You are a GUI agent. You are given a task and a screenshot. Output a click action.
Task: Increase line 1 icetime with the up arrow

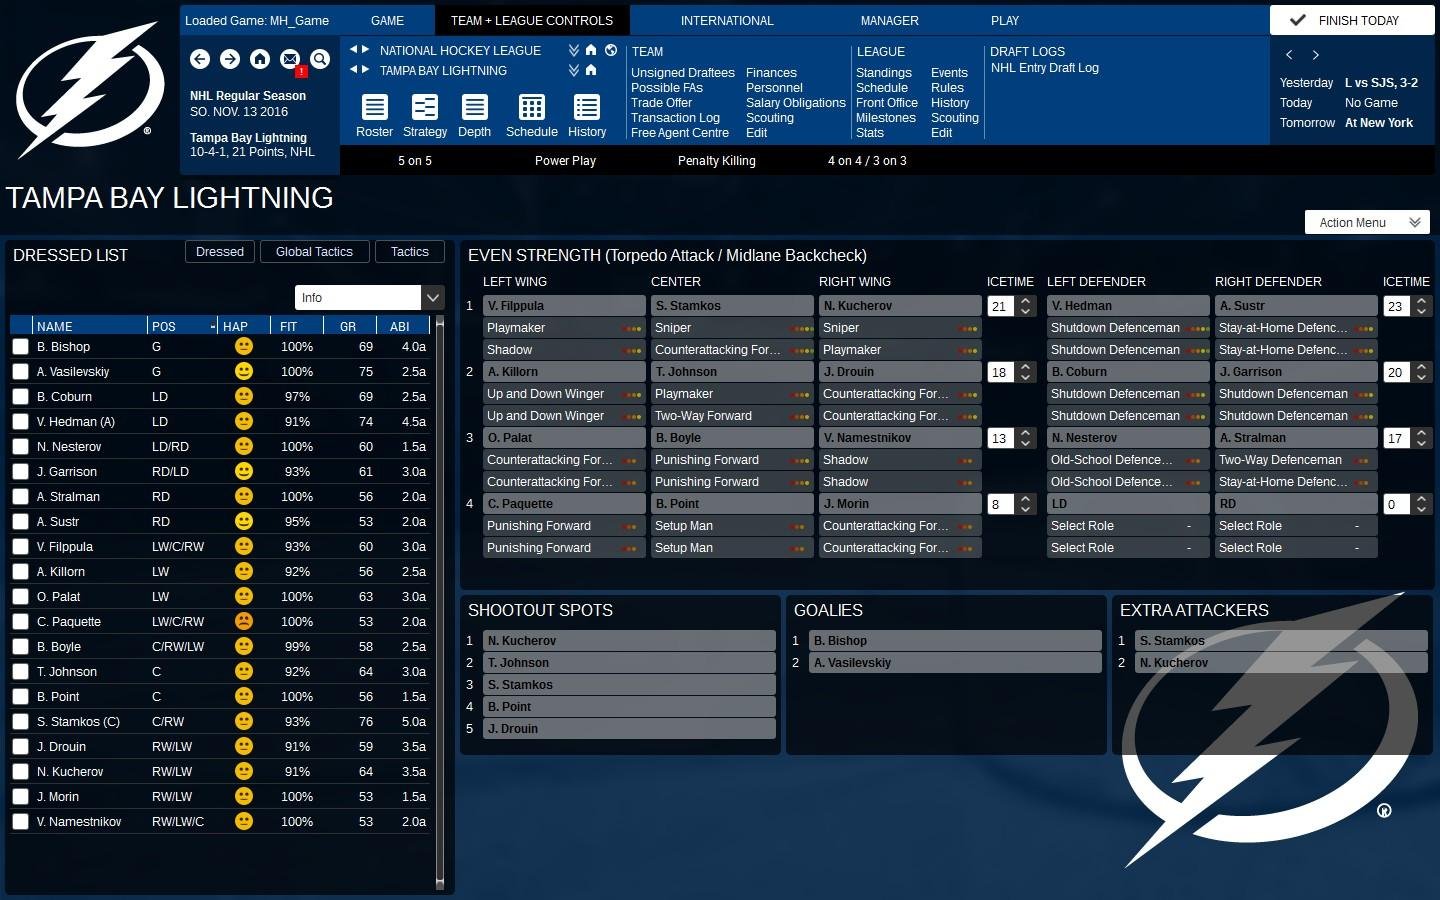coord(1025,300)
